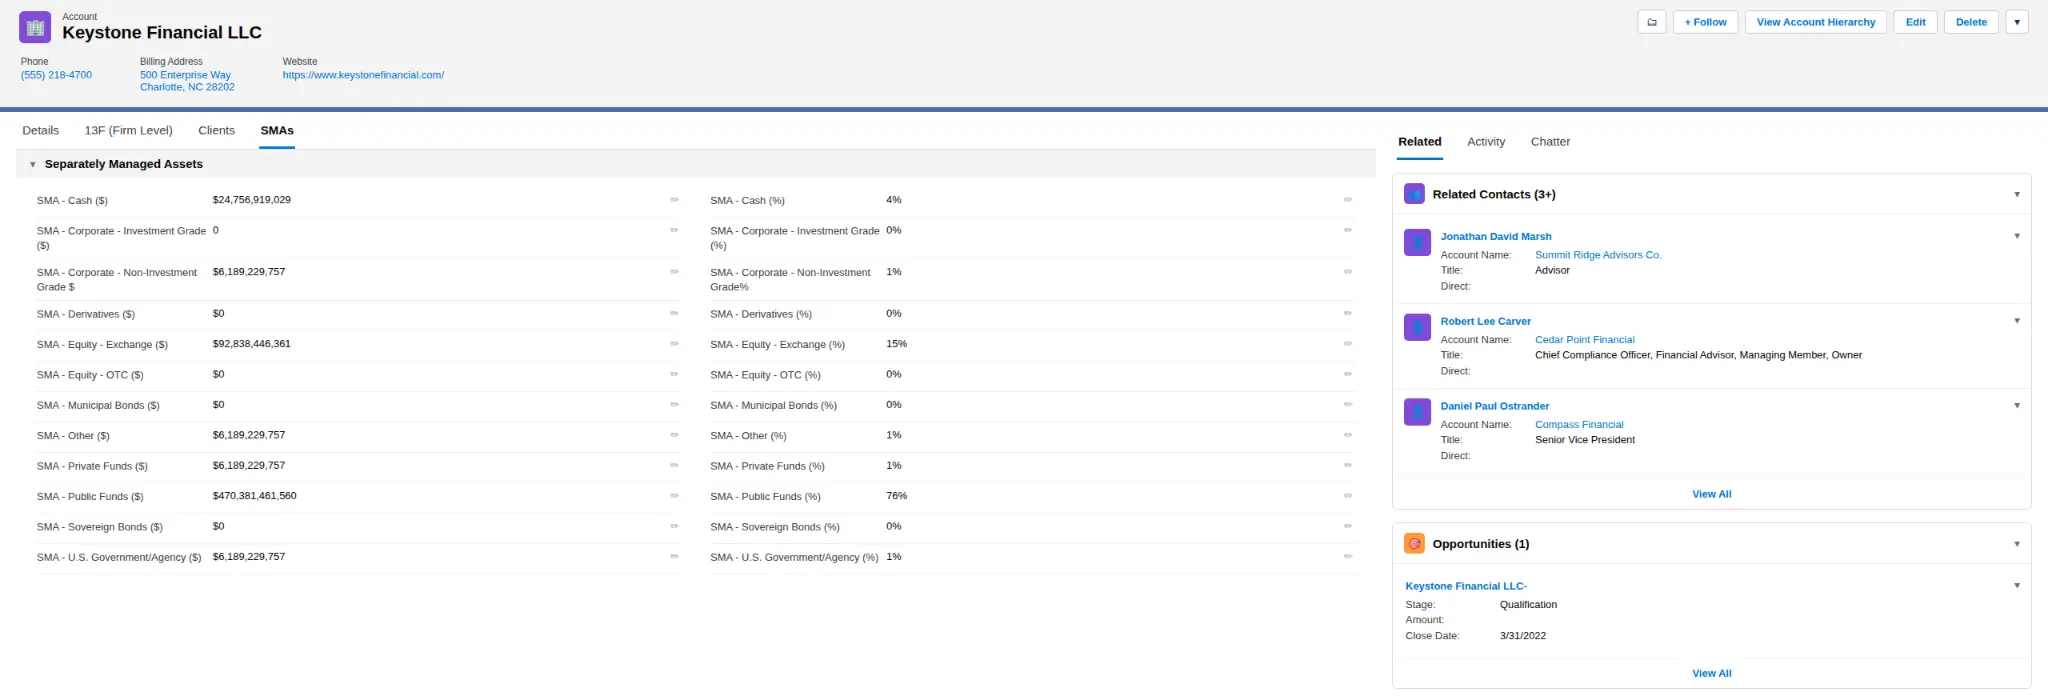The height and width of the screenshot is (698, 2048).
Task: Click Robert Lee Carver contact avatar icon
Action: coord(1417,327)
